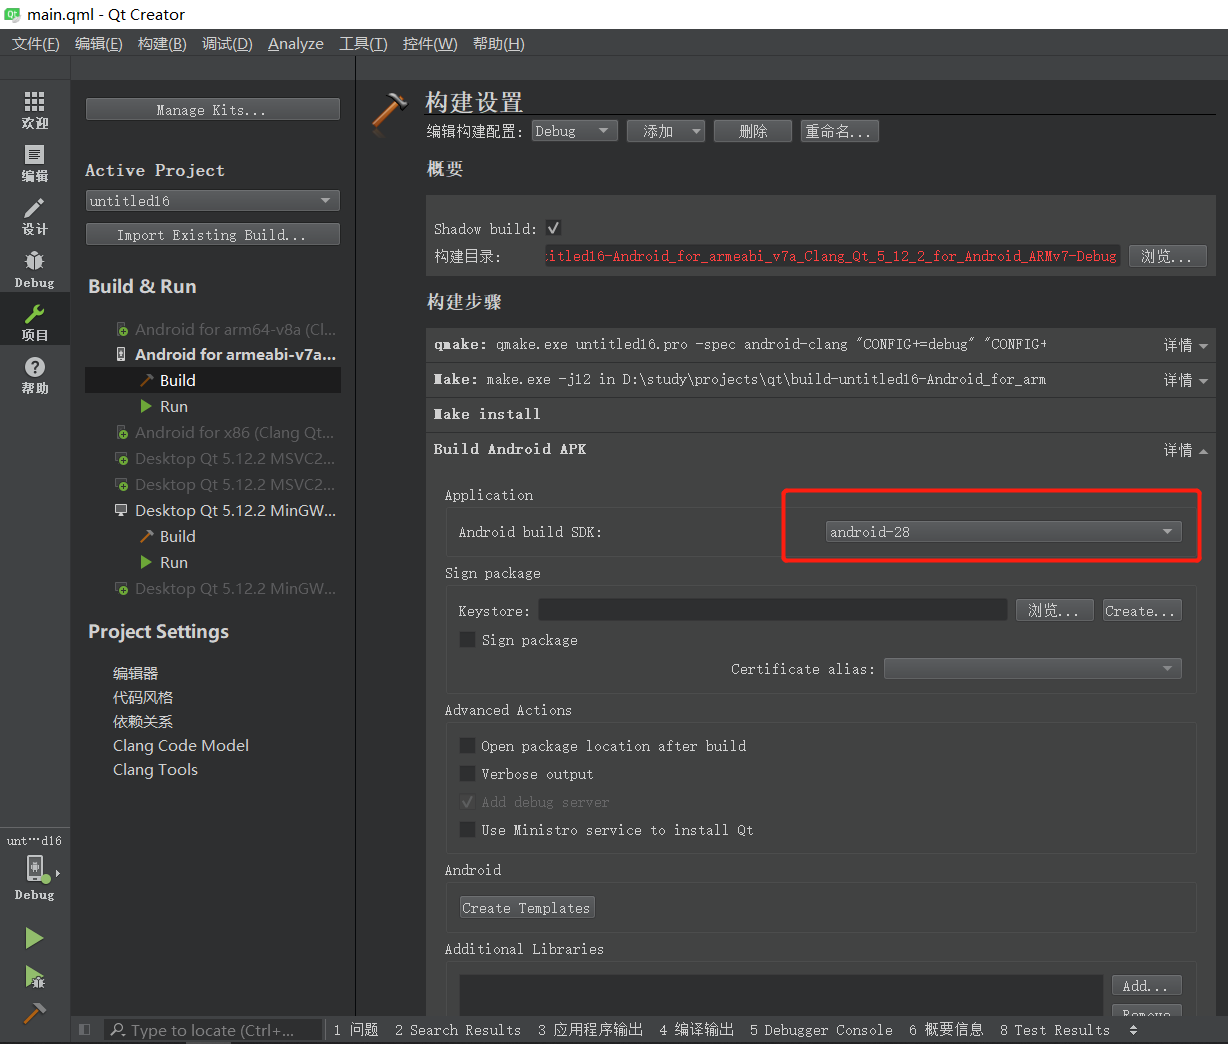Click monitor icon of Desktop Qt MinGW kit
This screenshot has height=1044, width=1228.
coord(122,510)
